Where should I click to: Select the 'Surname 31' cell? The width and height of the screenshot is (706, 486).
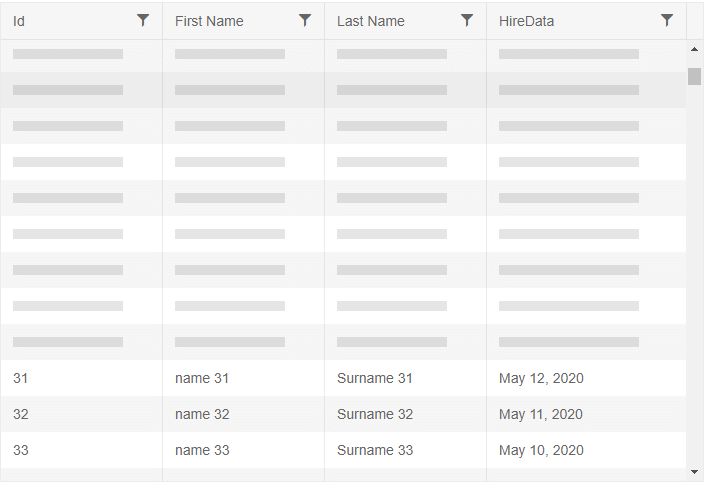[x=375, y=378]
